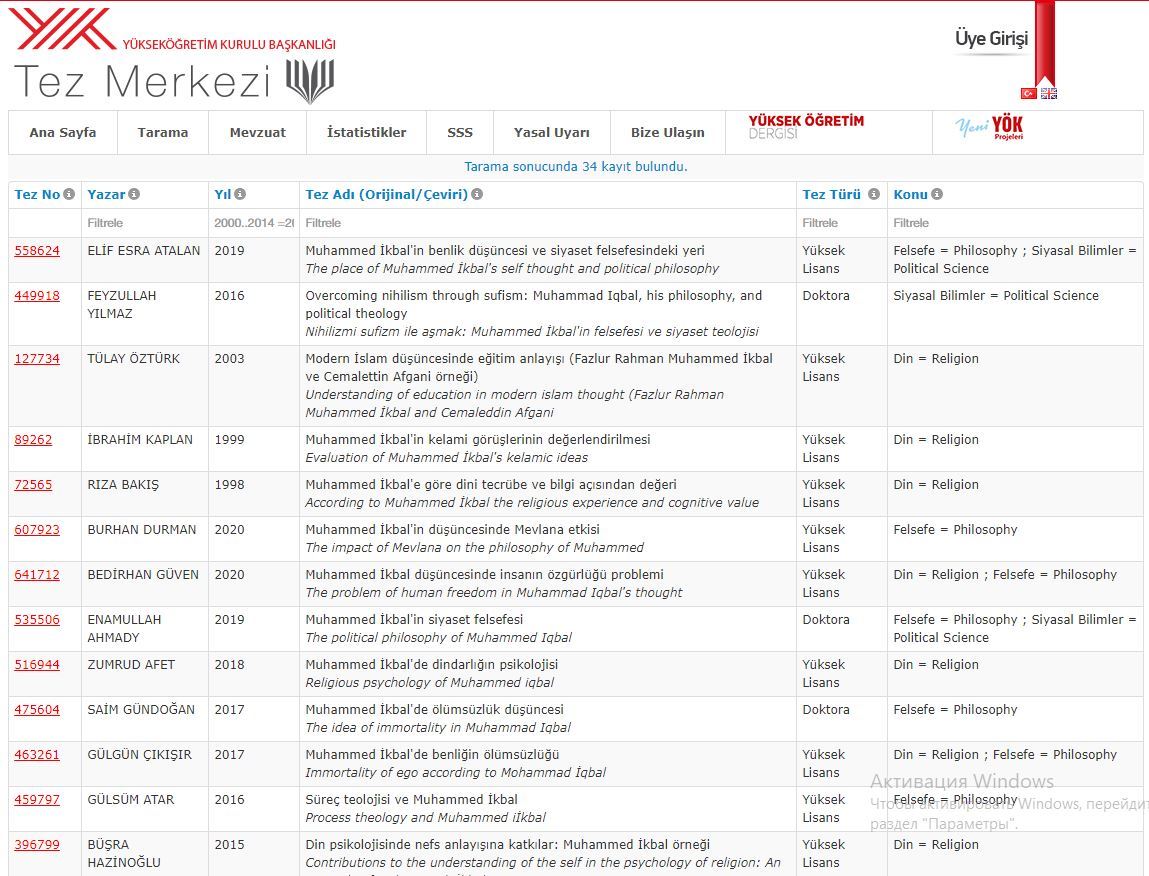The image size is (1149, 876).
Task: Open the SSS menu item
Action: click(x=460, y=133)
